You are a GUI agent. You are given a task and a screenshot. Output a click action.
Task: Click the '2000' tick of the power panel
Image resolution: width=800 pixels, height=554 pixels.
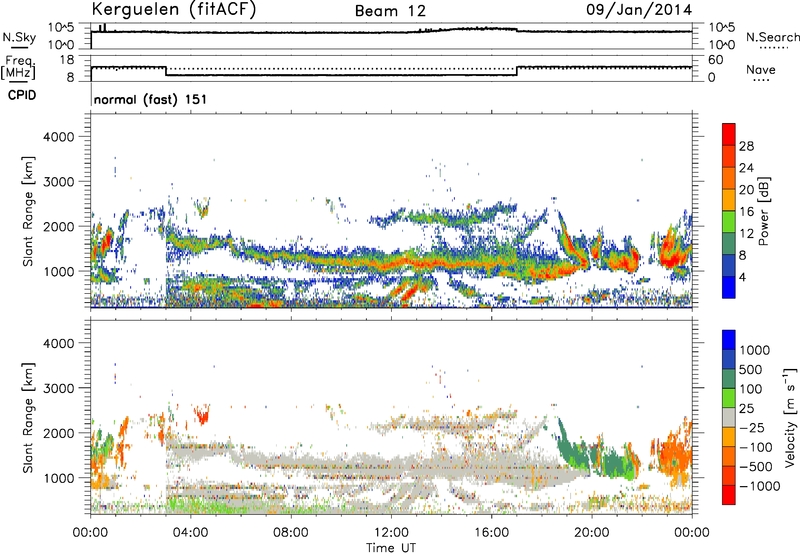pos(58,226)
